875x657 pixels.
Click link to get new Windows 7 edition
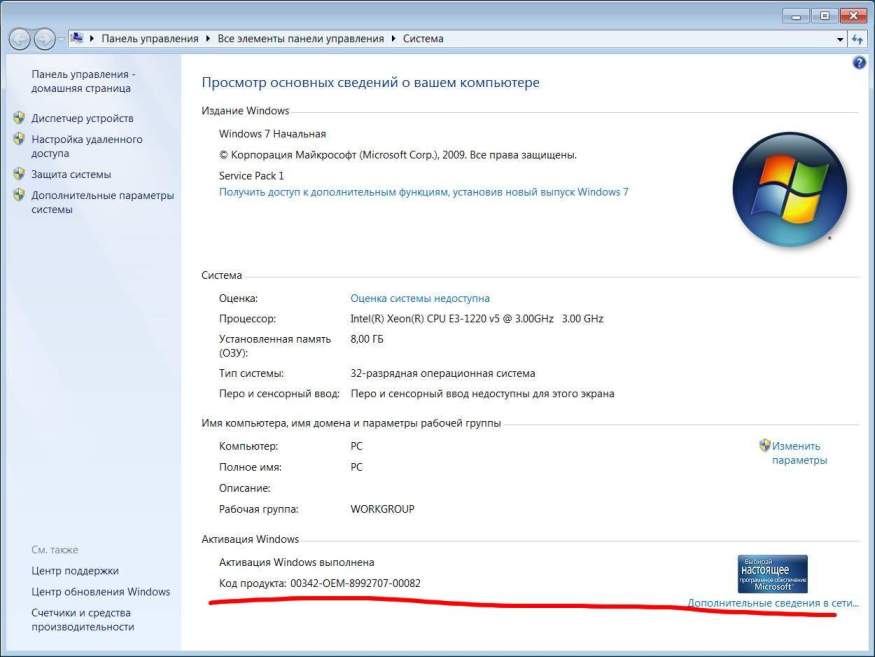coord(424,192)
